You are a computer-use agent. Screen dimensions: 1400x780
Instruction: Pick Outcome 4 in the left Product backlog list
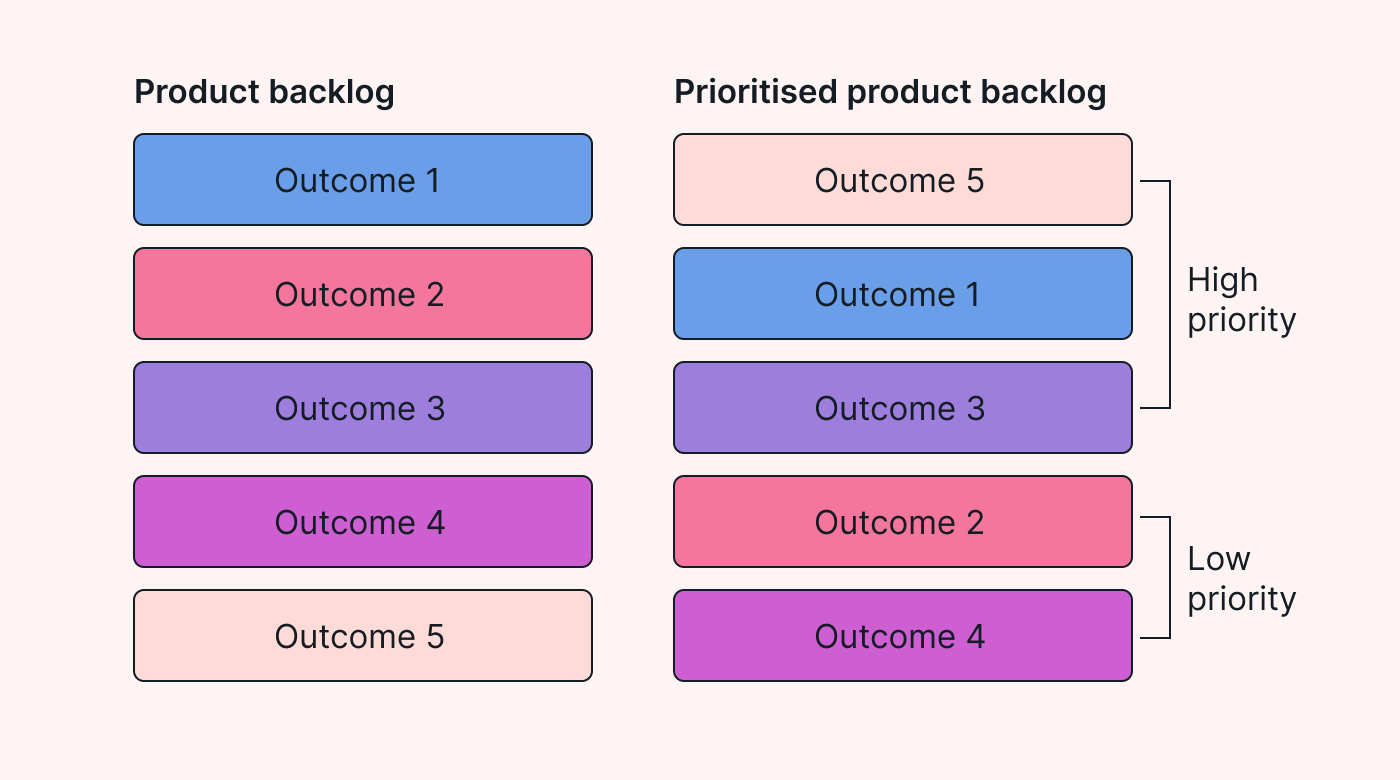point(362,522)
